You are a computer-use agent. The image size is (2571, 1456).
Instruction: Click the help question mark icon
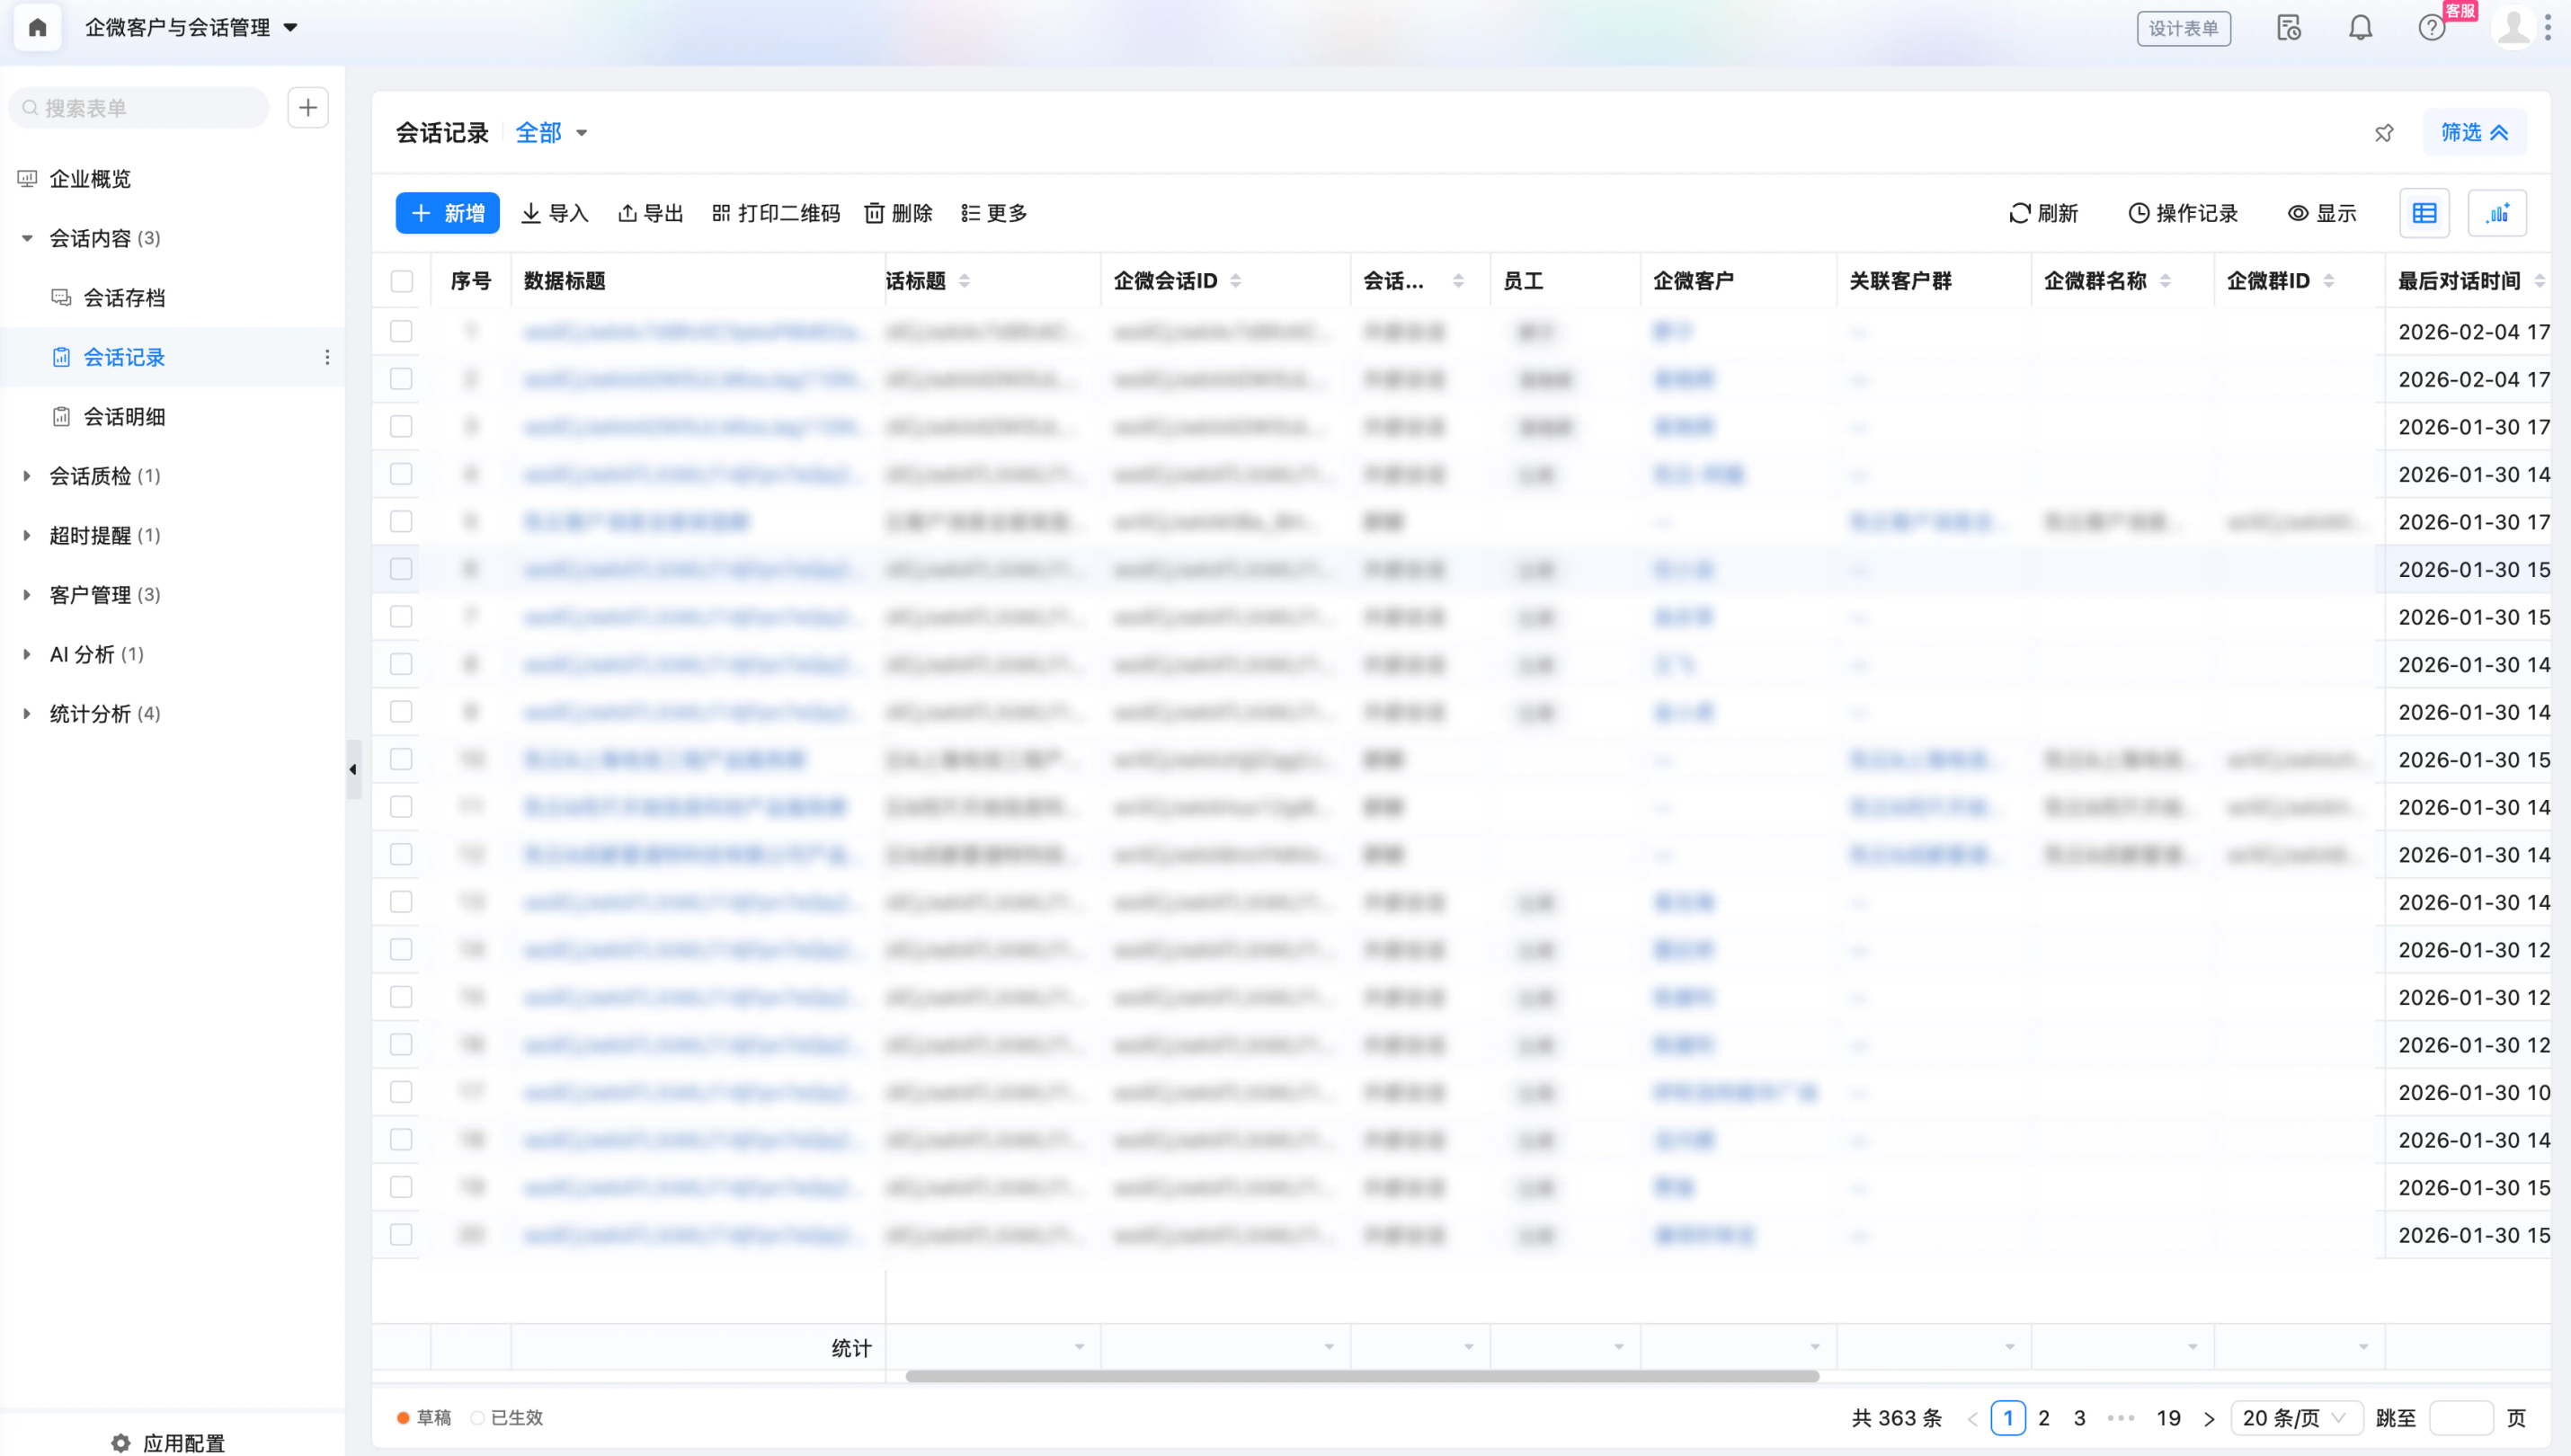2431,28
